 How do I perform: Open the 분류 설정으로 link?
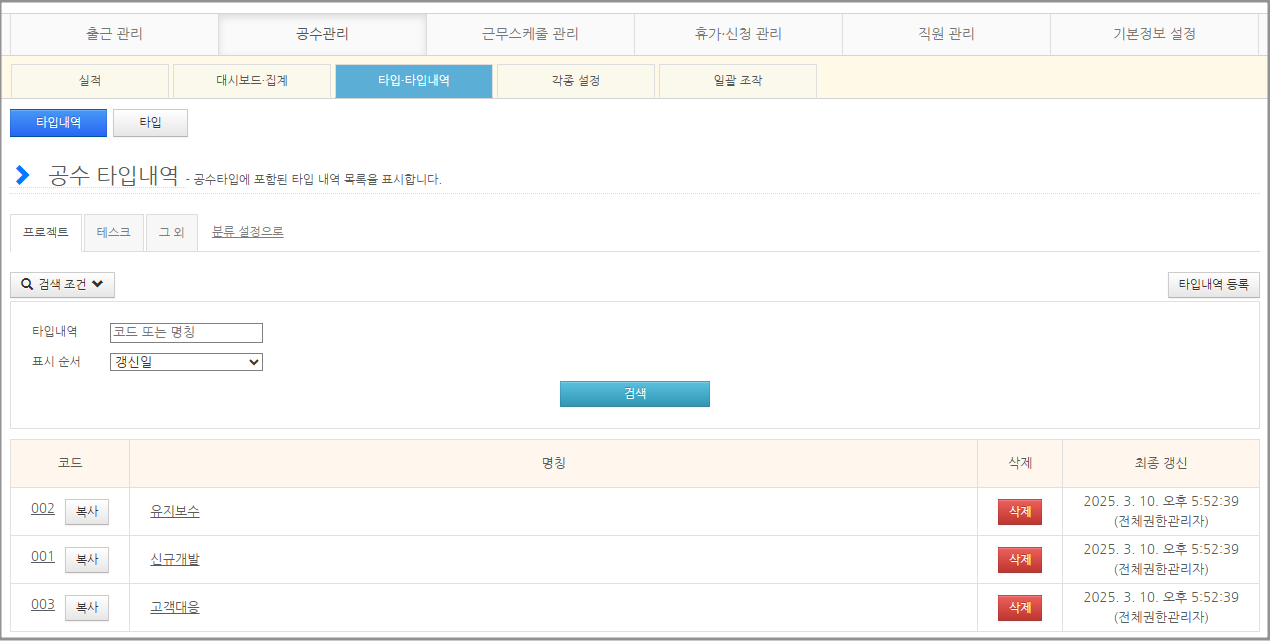(x=247, y=232)
